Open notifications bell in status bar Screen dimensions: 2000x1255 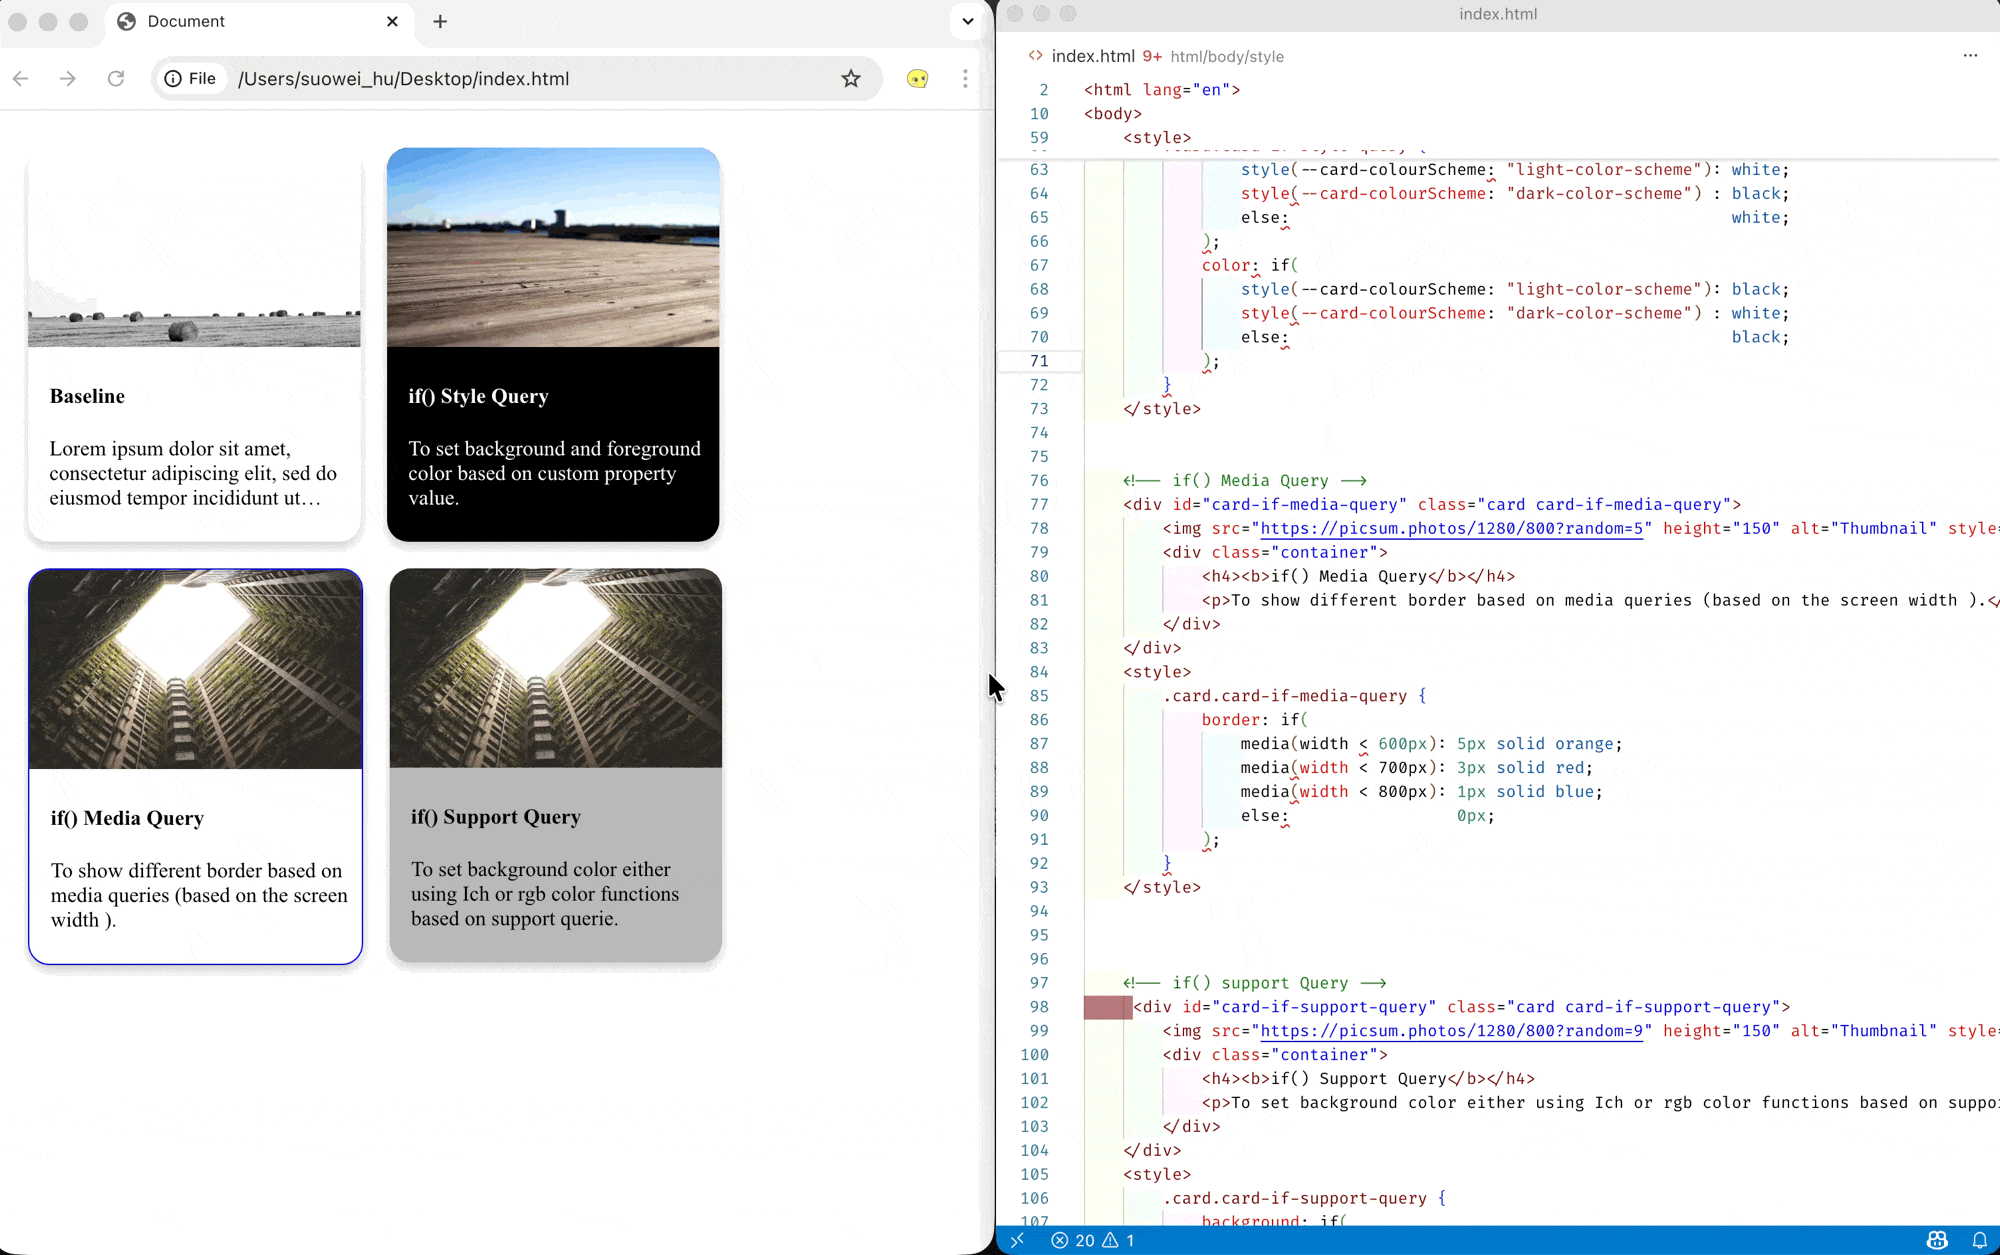1979,1240
